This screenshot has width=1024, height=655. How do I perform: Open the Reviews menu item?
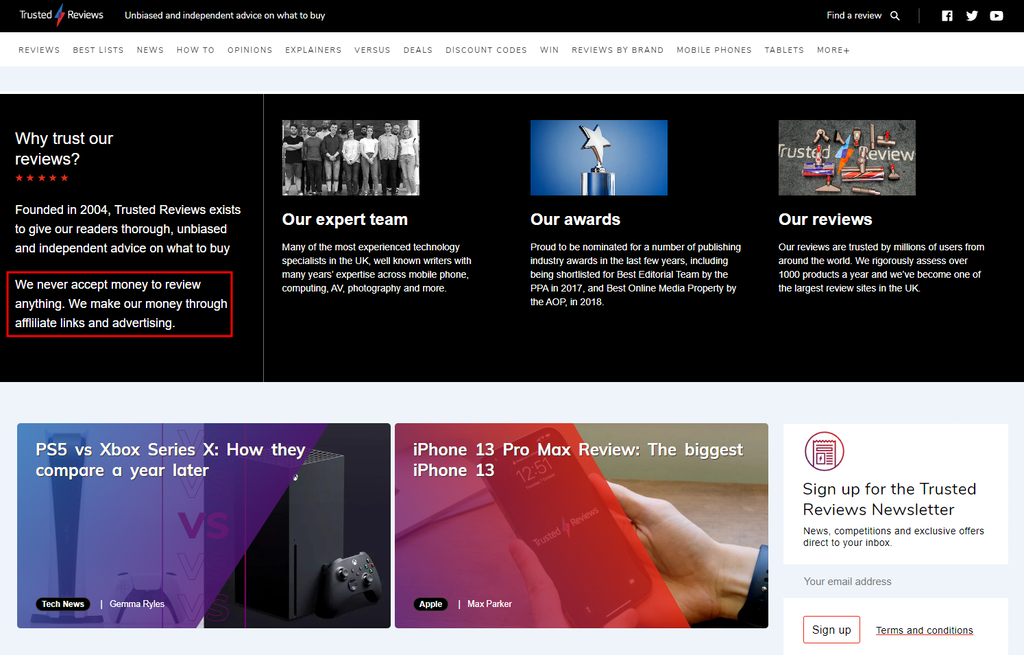pyautogui.click(x=39, y=50)
